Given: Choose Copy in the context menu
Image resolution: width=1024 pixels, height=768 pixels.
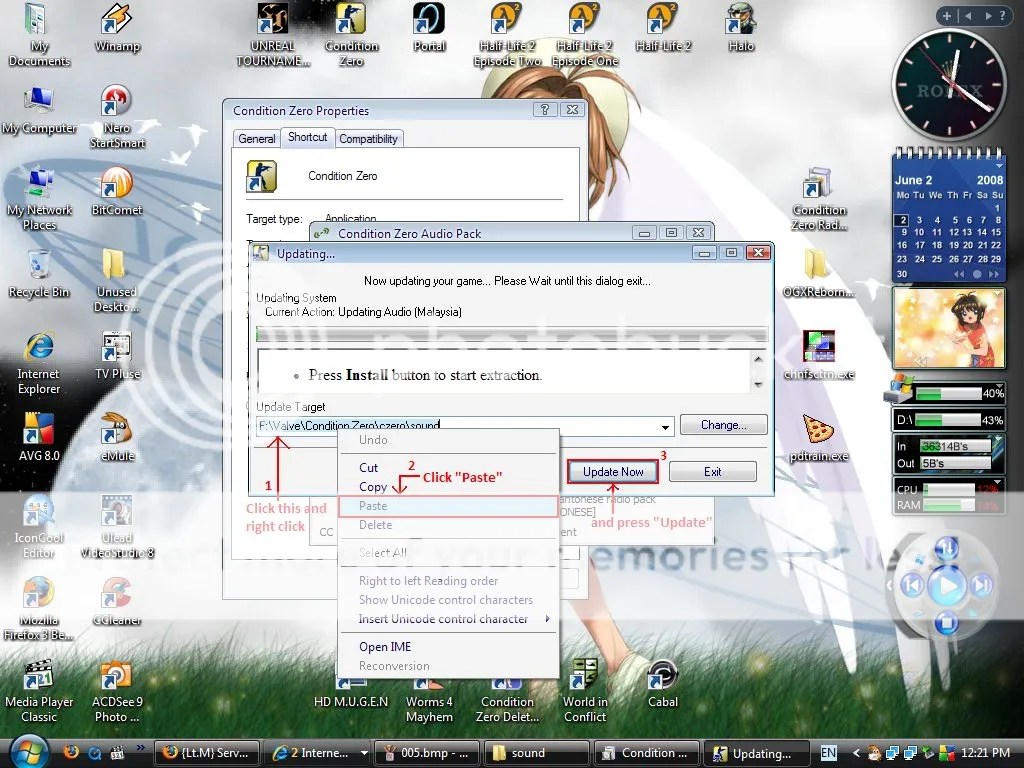Looking at the screenshot, I should click(448, 487).
